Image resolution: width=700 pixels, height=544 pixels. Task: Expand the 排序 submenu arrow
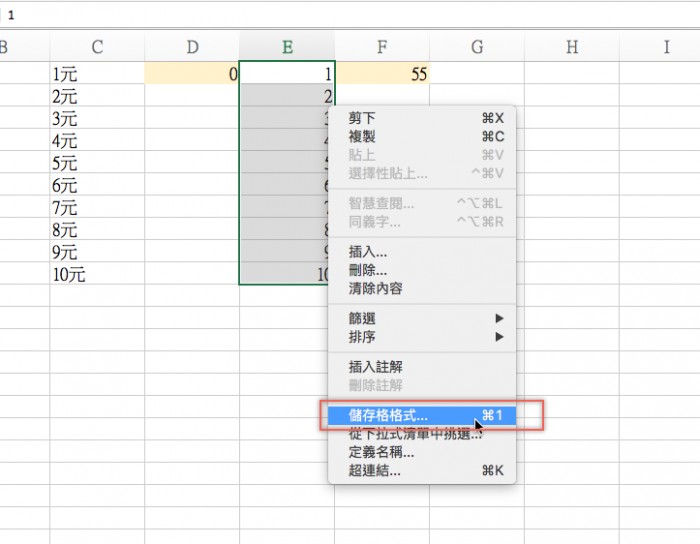(499, 336)
